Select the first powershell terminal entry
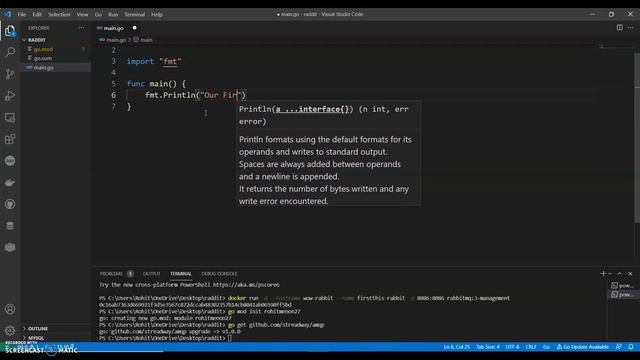 [622, 285]
